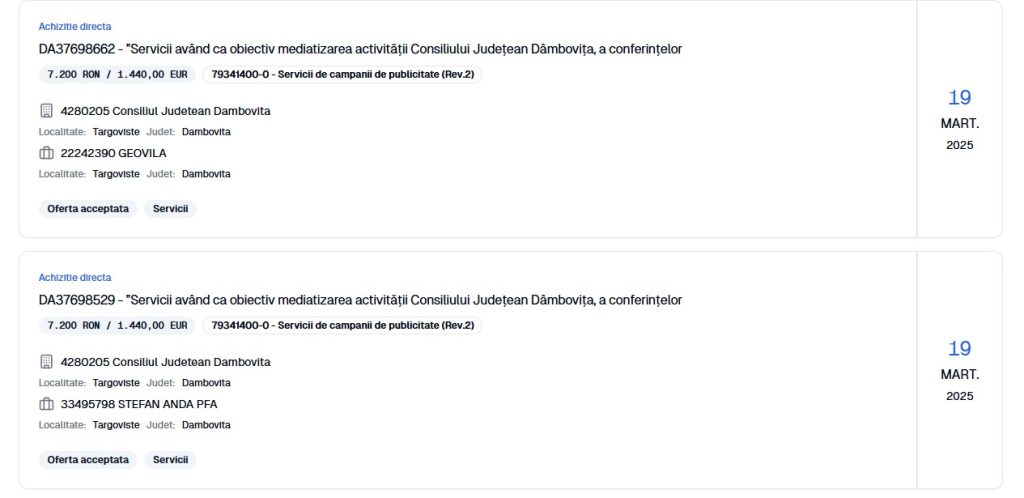Click the CPV code badge in the STEFAN ANDA card
The image size is (1024, 498).
(342, 325)
